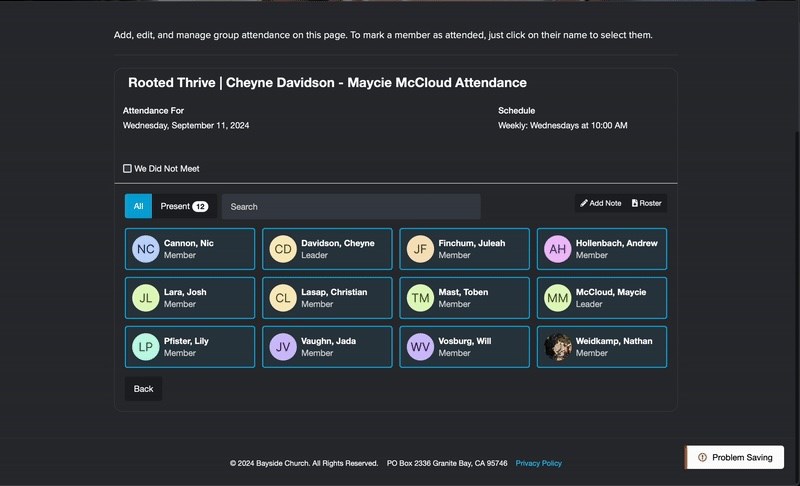Click the warning icon in Problem Saving toast
Image resolution: width=800 pixels, height=486 pixels.
pyautogui.click(x=702, y=457)
